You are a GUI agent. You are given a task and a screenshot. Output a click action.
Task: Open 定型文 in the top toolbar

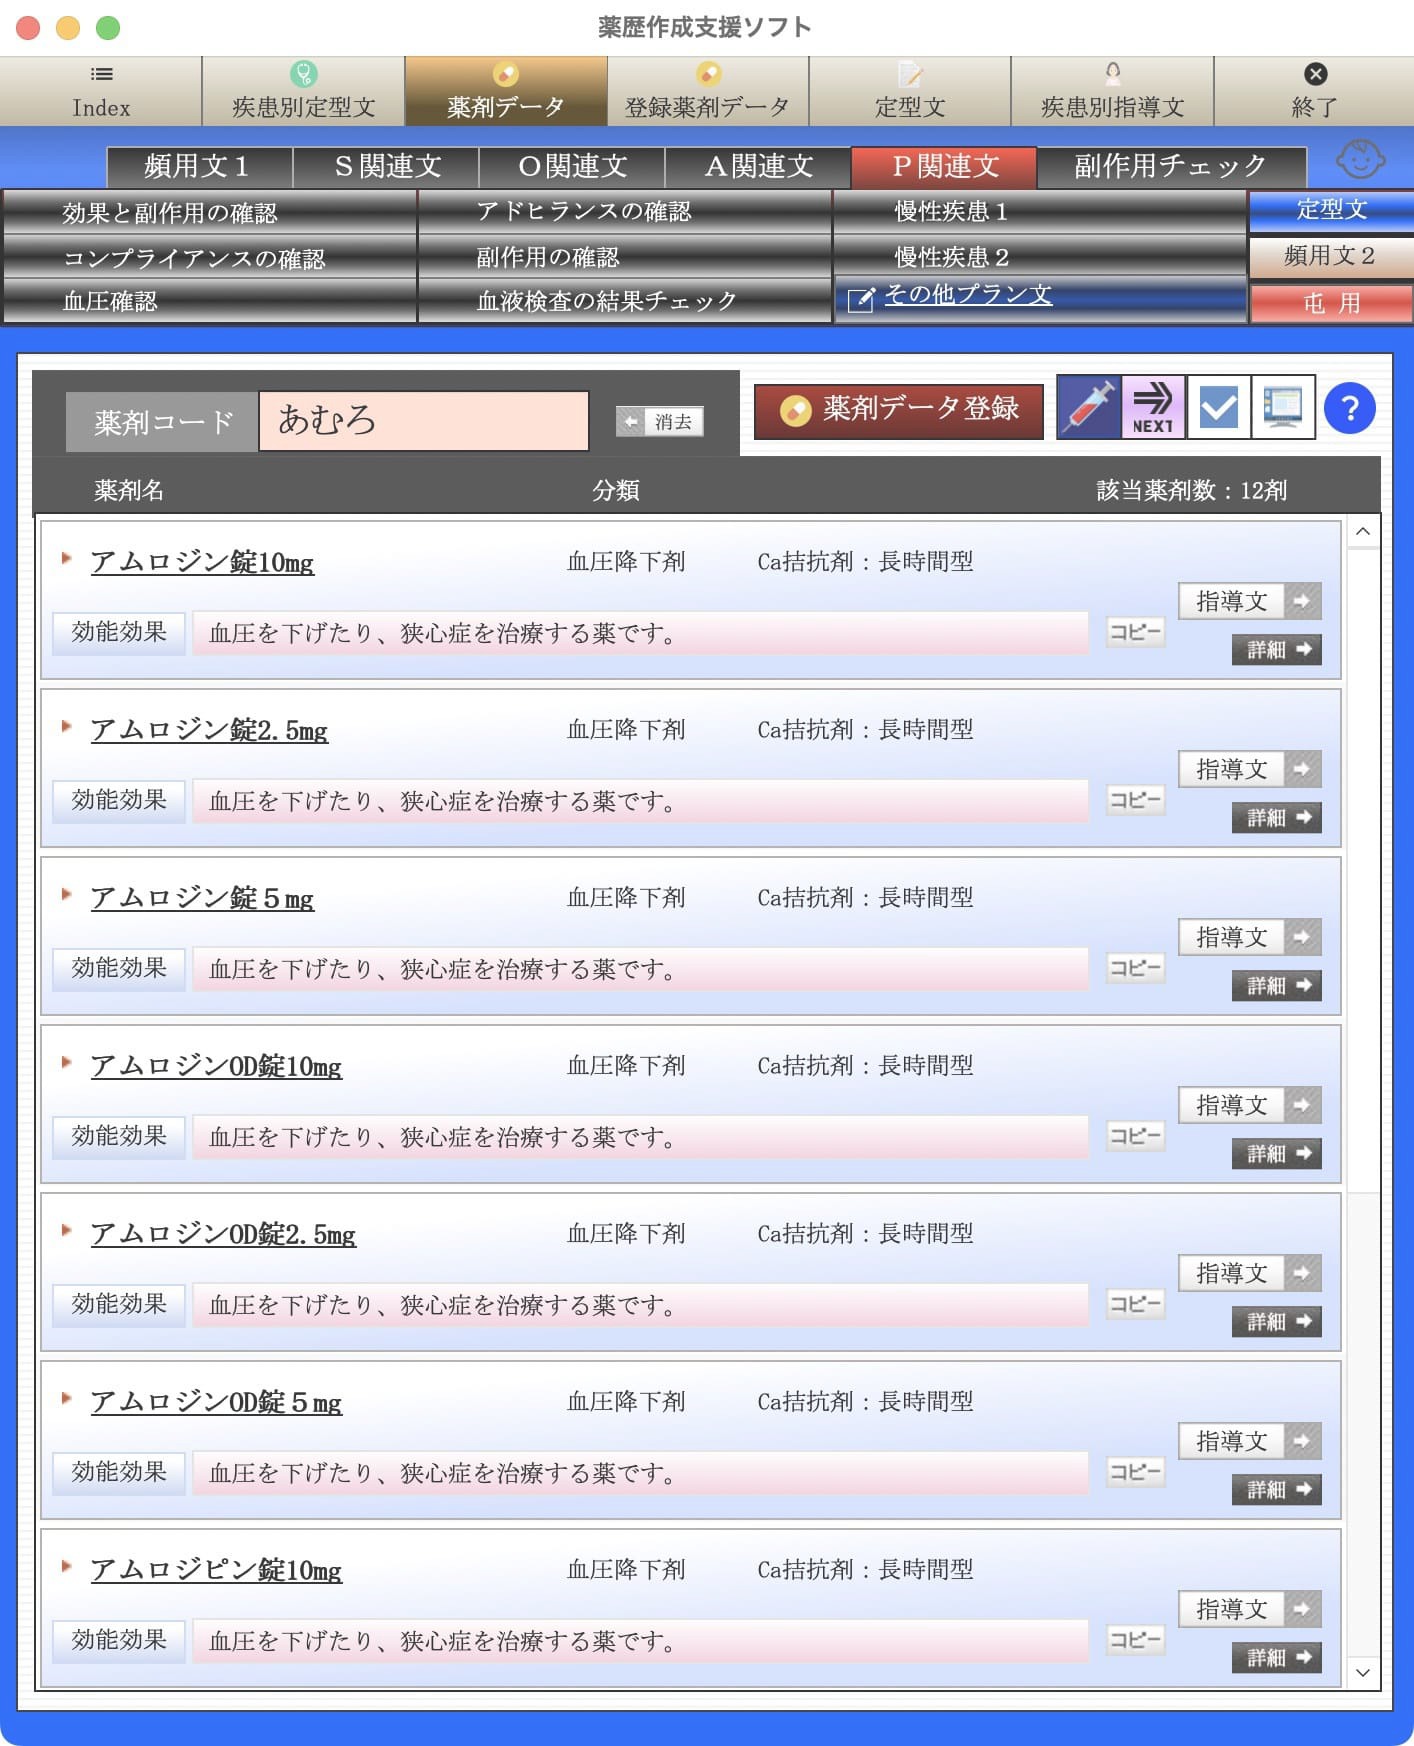[x=910, y=91]
